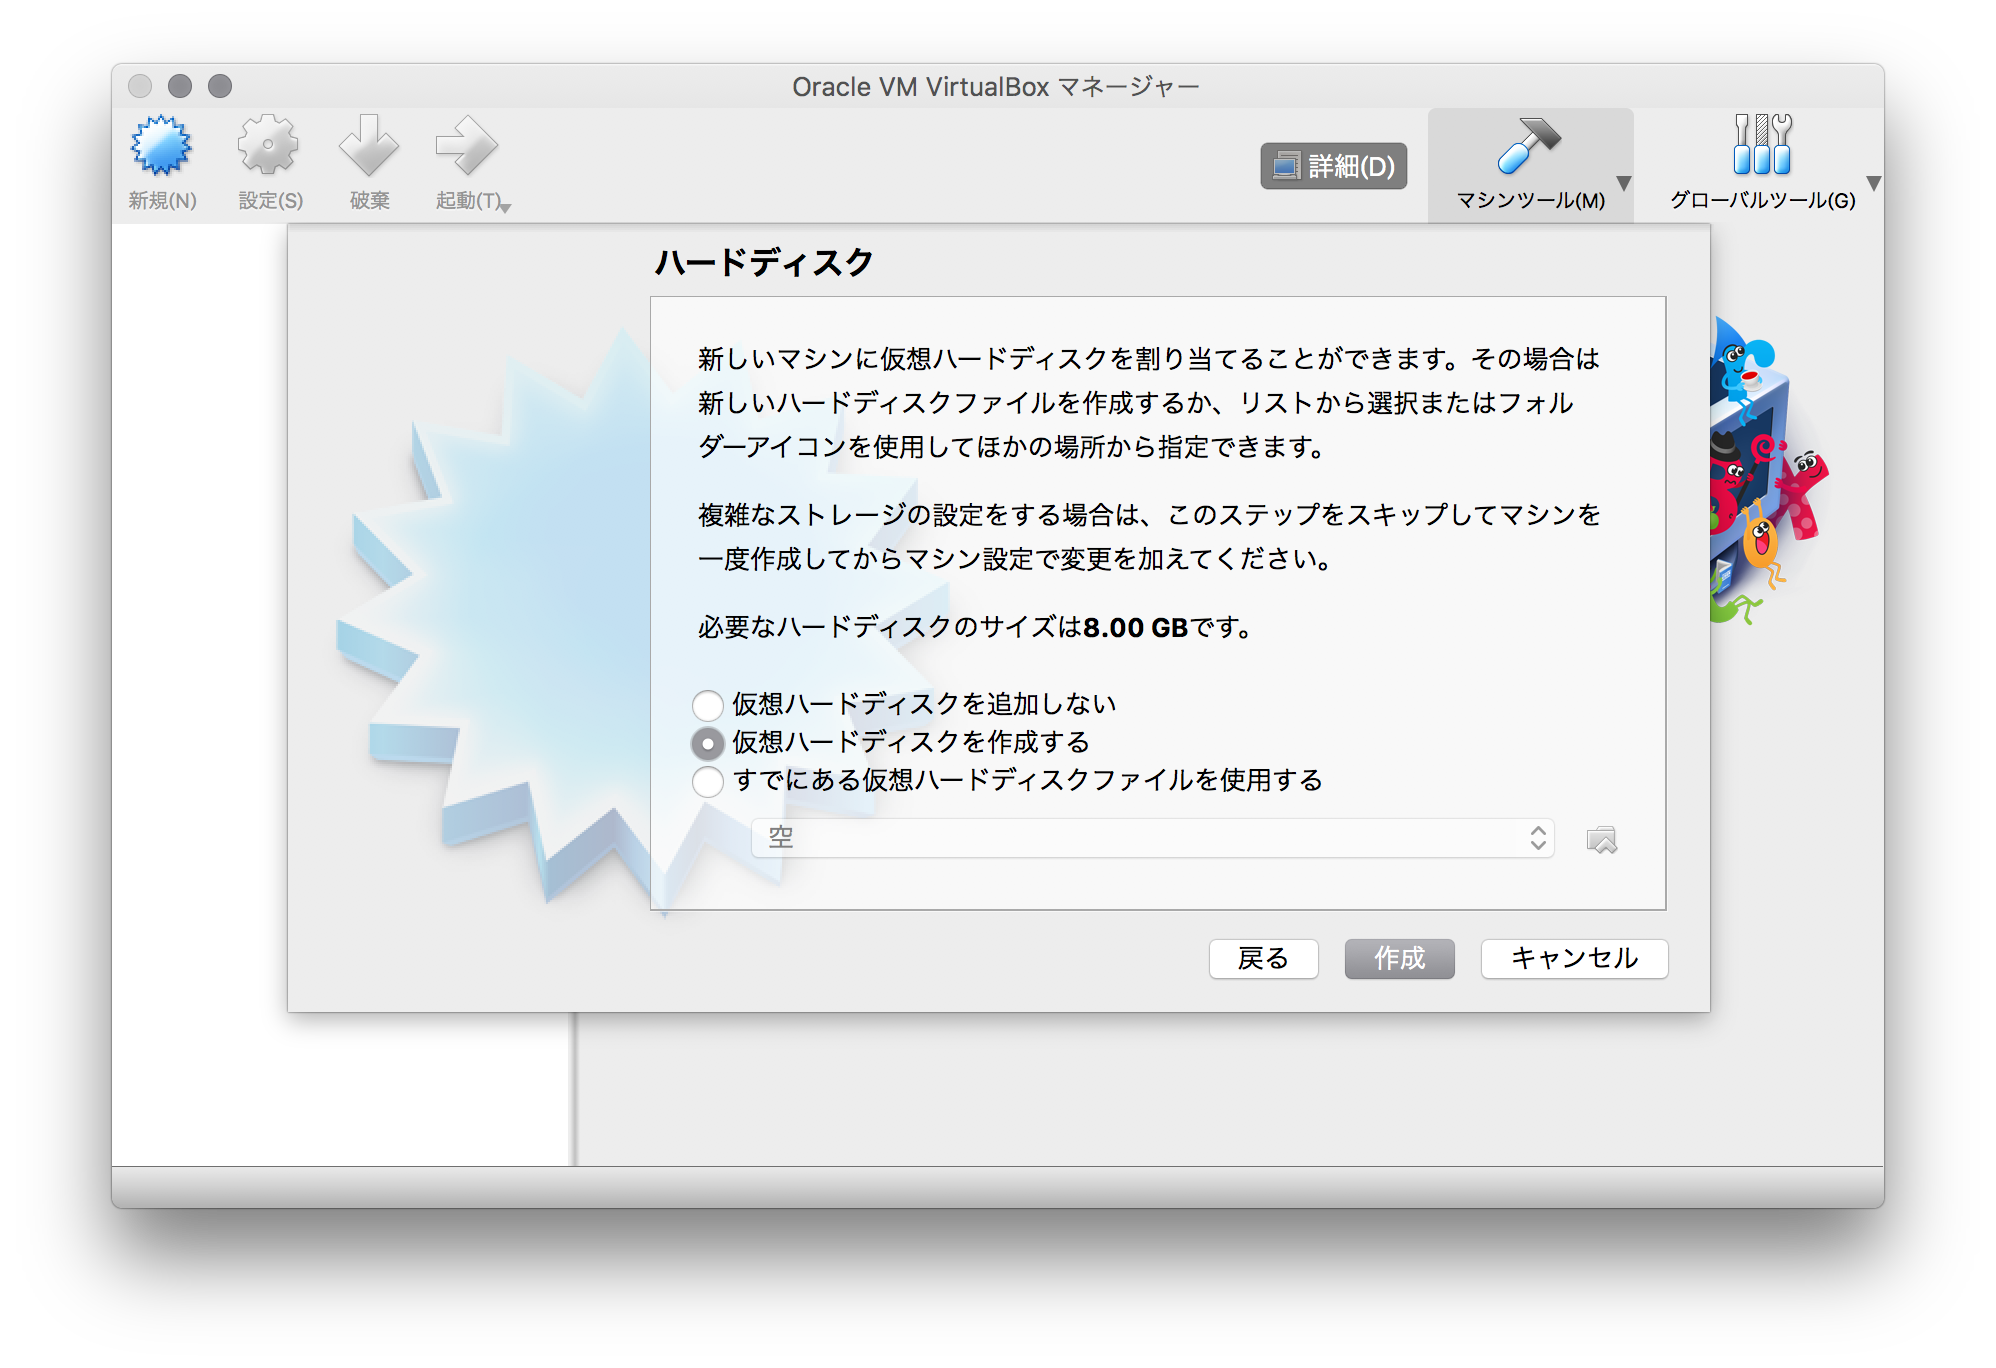Open Settings (設定) gear icon
The image size is (1996, 1368).
point(268,146)
